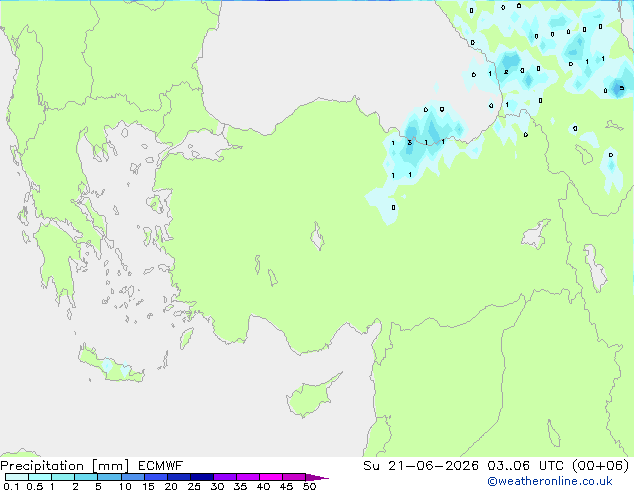Viewport: 634px width, 490px height.
Task: Click the "Precipitation" title word
Action: pos(42,466)
